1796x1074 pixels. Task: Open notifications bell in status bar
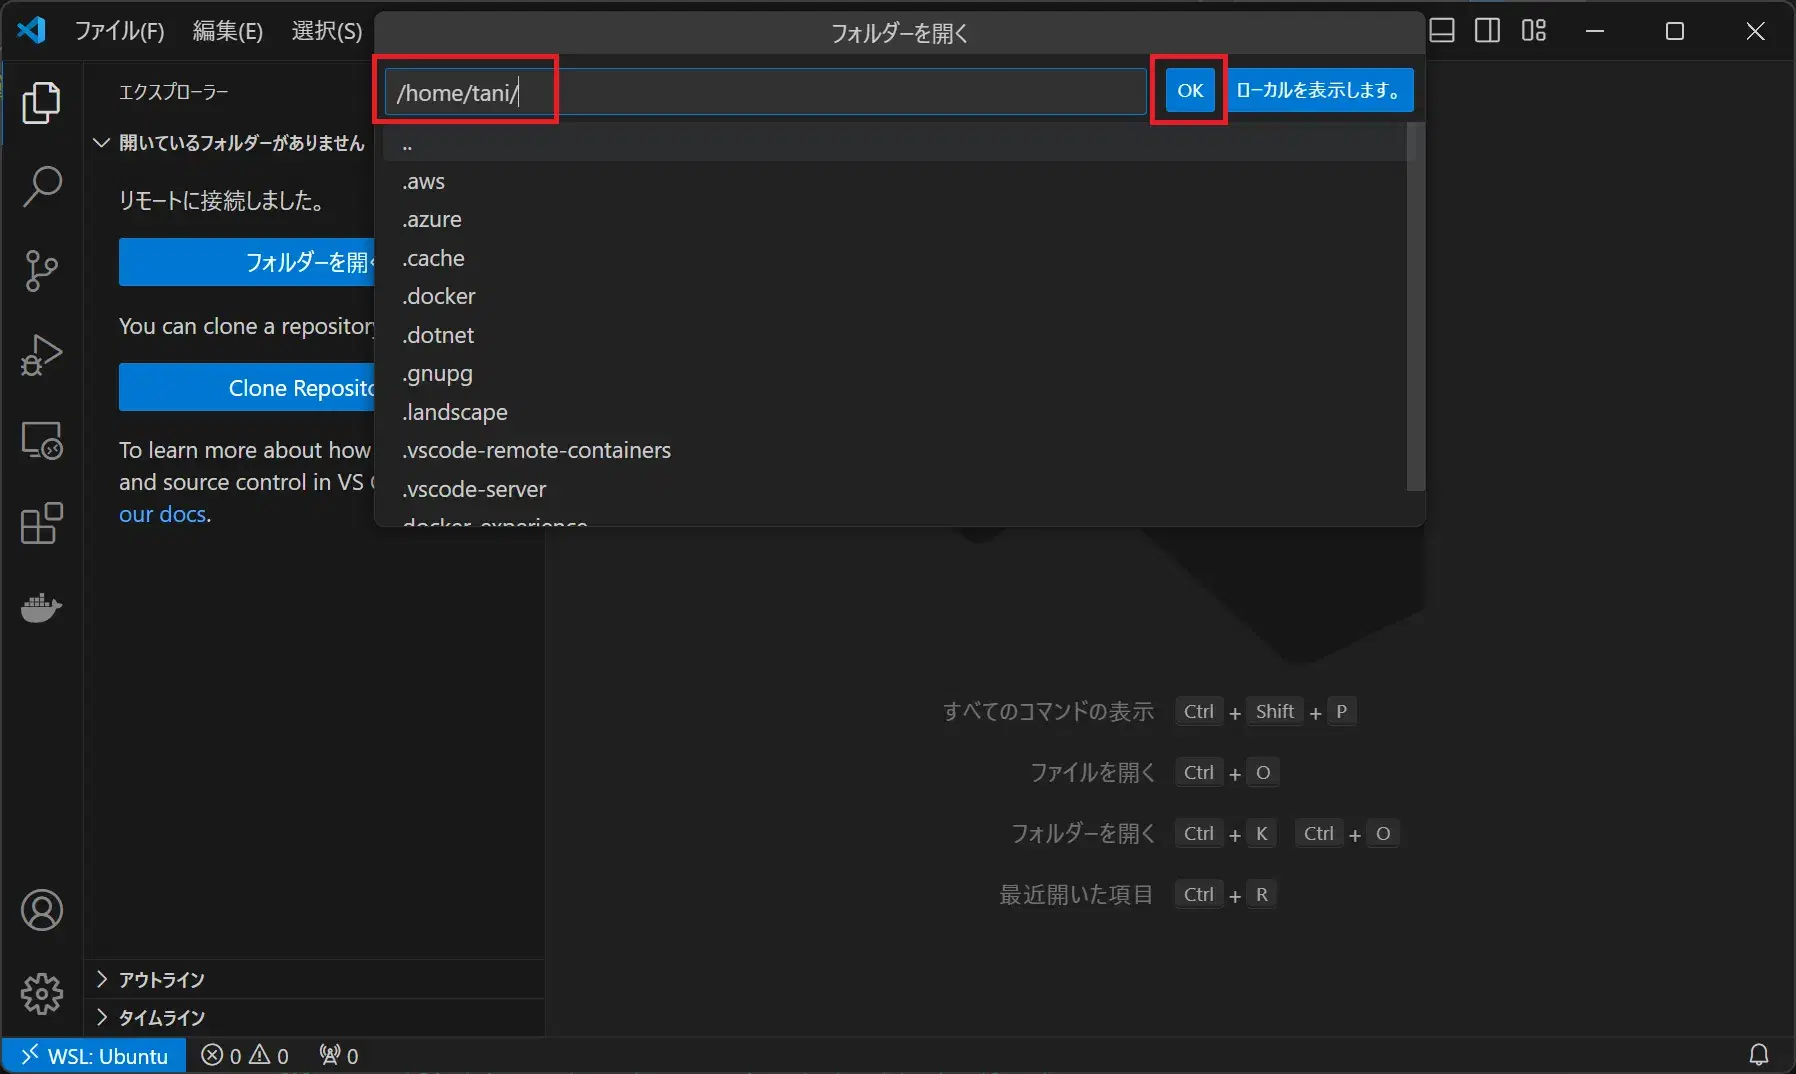click(x=1758, y=1055)
